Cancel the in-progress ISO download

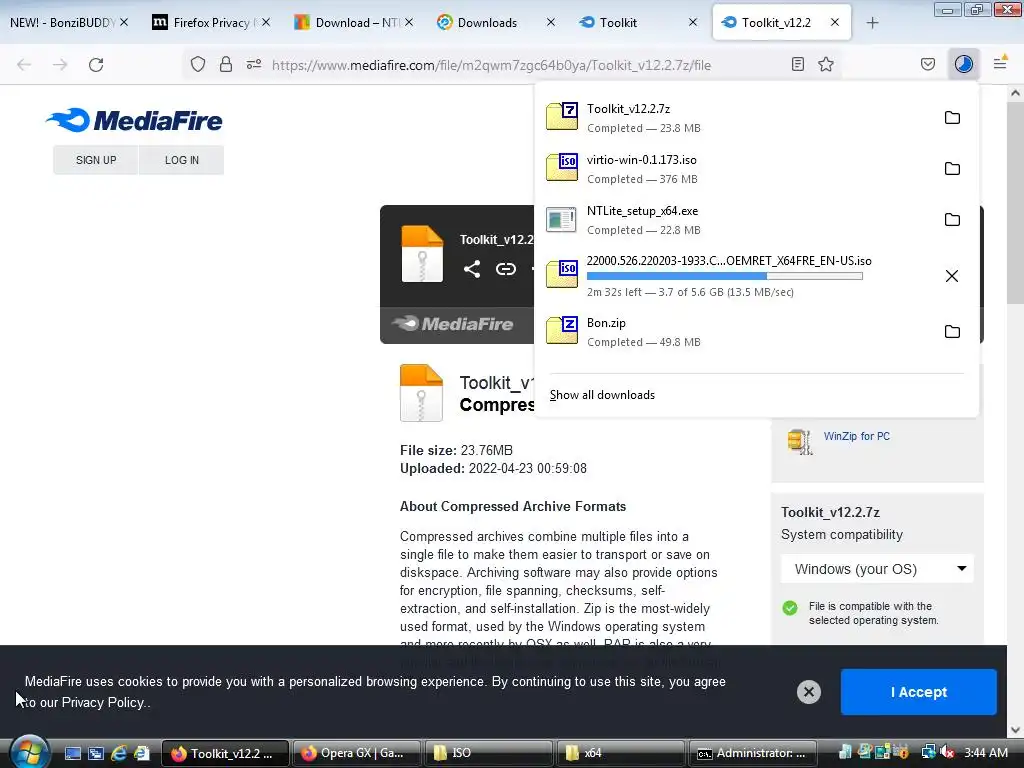click(952, 276)
